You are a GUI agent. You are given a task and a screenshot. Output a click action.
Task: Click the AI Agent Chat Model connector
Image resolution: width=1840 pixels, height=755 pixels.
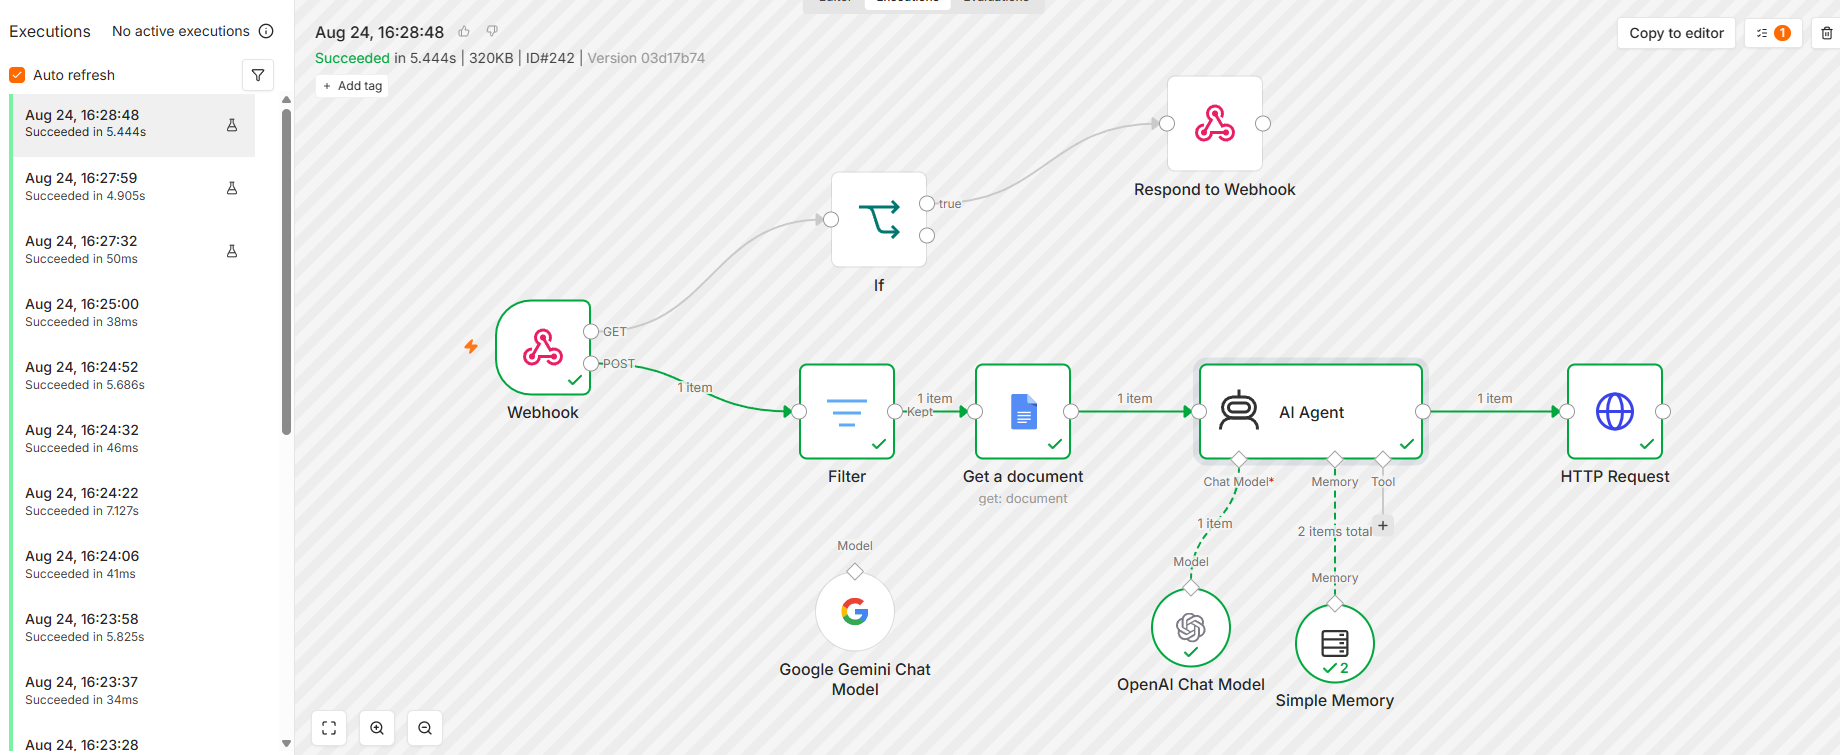[1239, 459]
